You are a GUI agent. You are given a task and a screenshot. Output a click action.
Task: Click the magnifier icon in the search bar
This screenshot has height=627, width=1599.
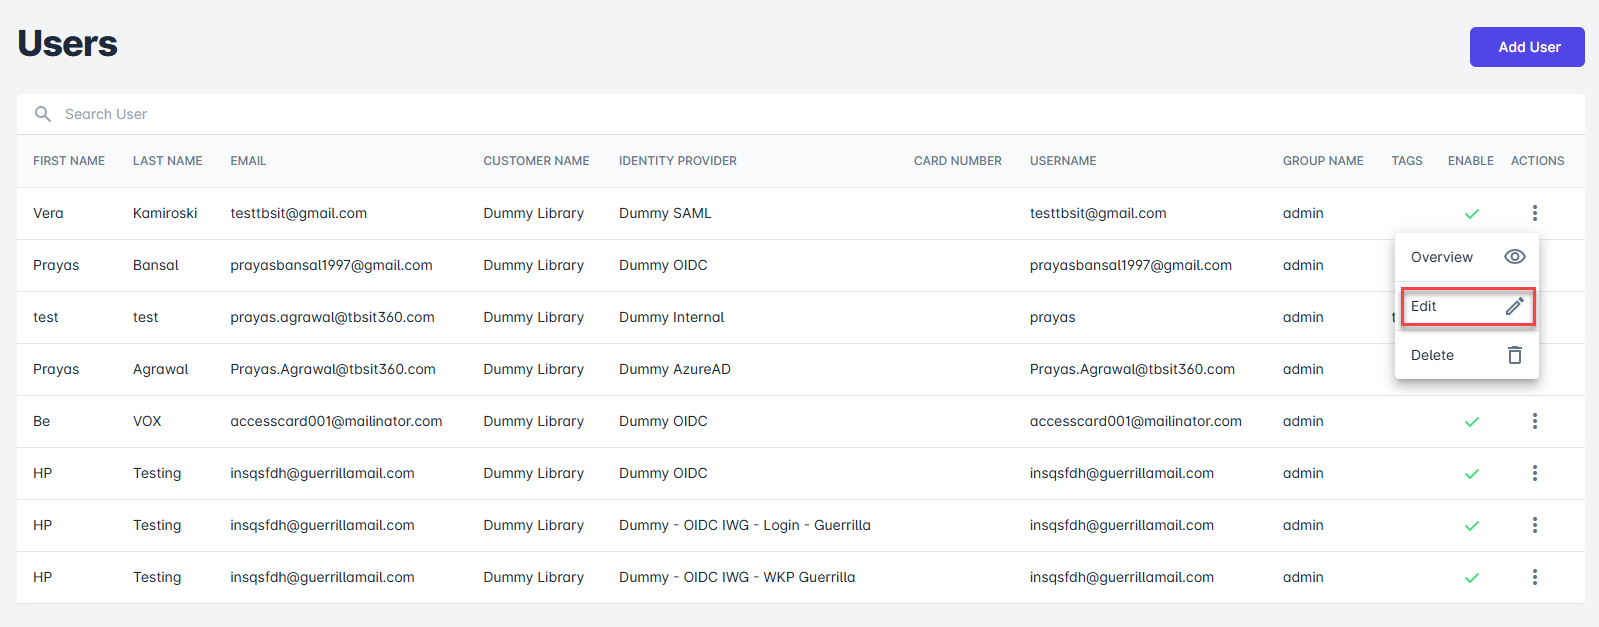pyautogui.click(x=43, y=114)
